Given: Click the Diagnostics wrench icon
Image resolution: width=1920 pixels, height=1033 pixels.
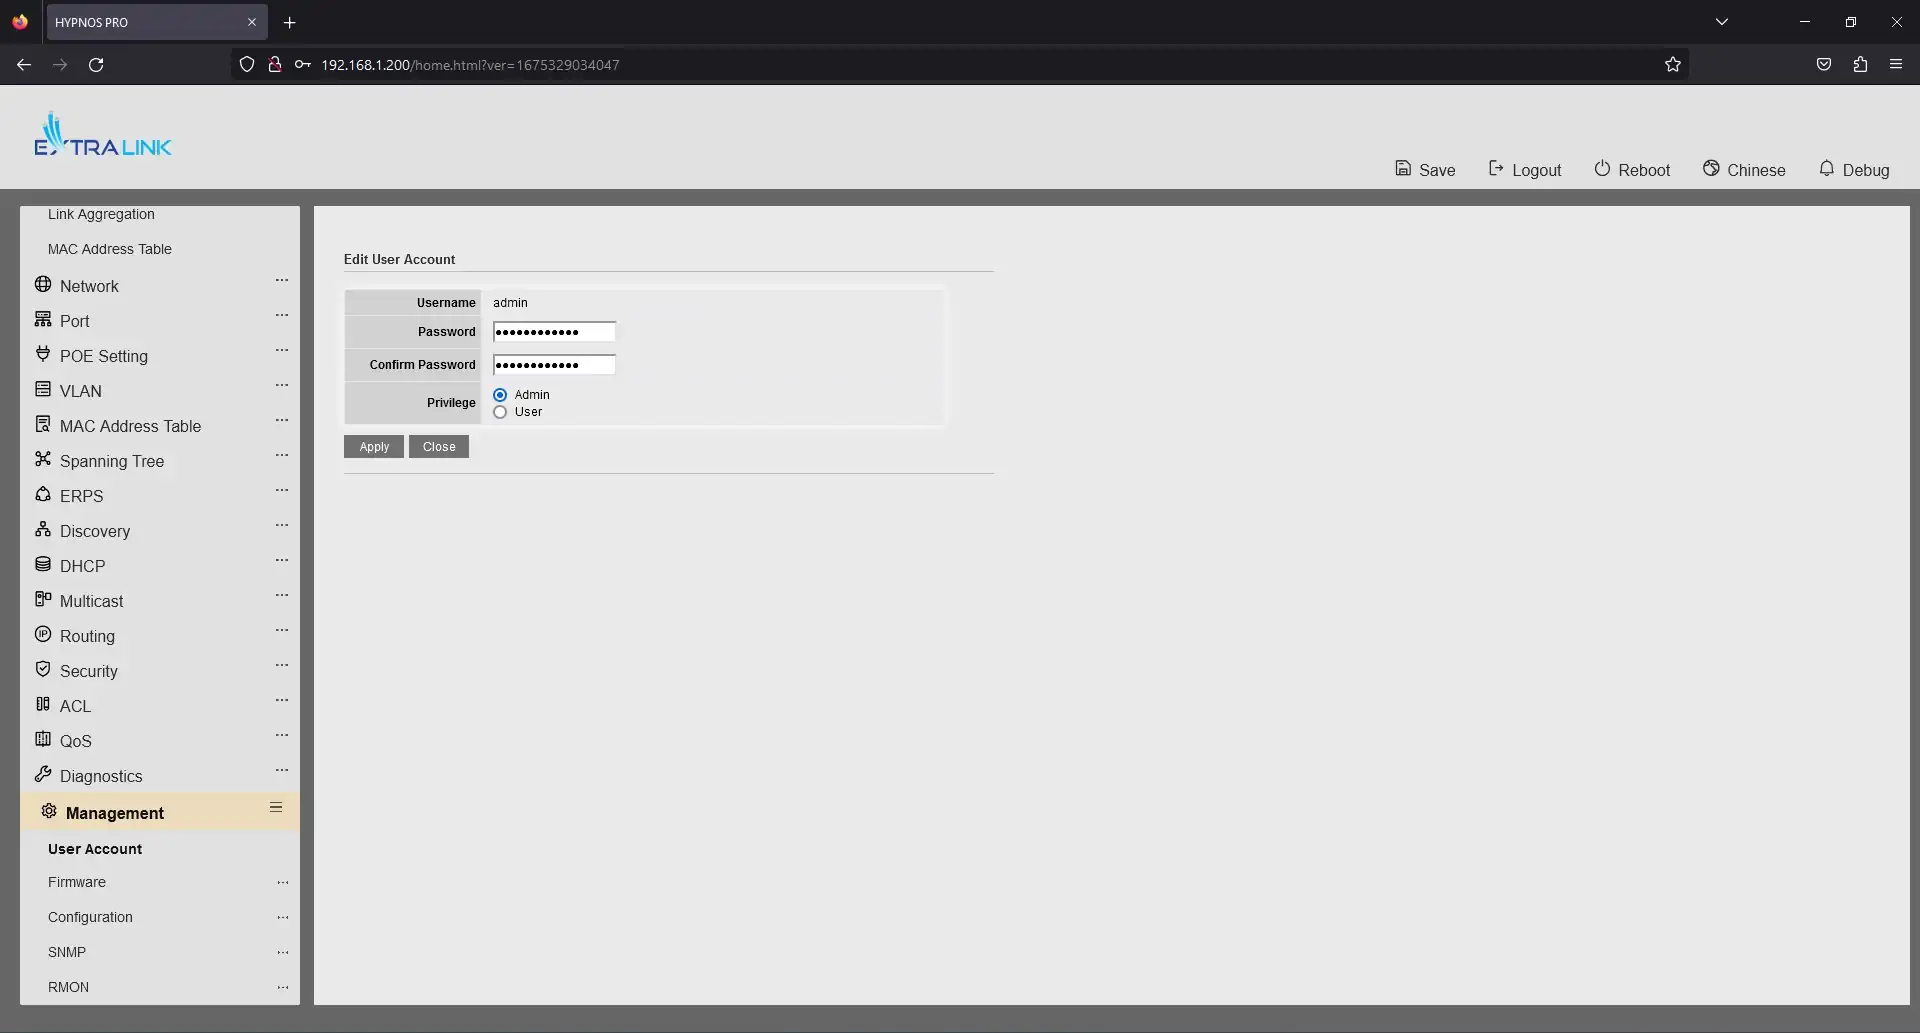Looking at the screenshot, I should (43, 775).
